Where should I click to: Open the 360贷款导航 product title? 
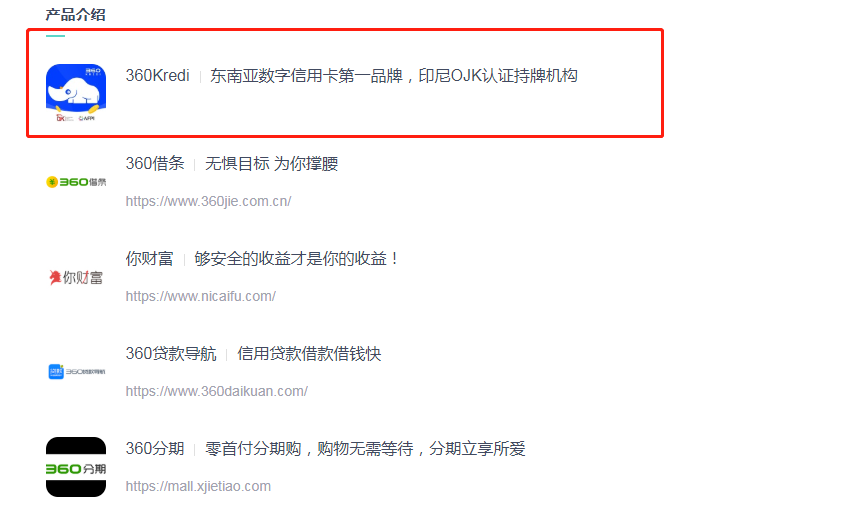click(x=171, y=353)
